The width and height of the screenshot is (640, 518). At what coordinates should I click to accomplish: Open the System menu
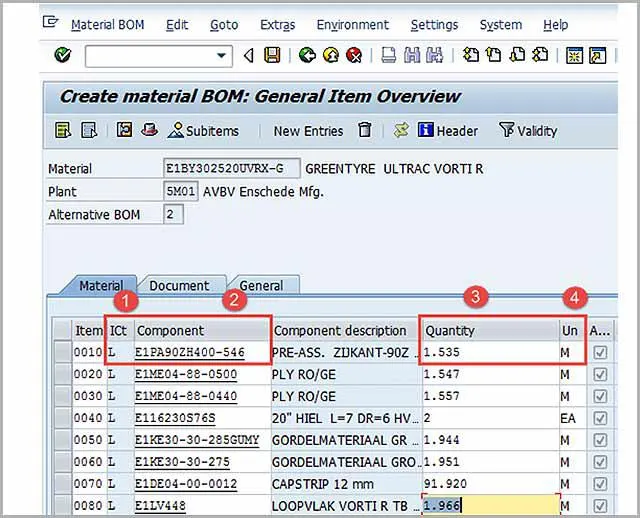pyautogui.click(x=501, y=25)
